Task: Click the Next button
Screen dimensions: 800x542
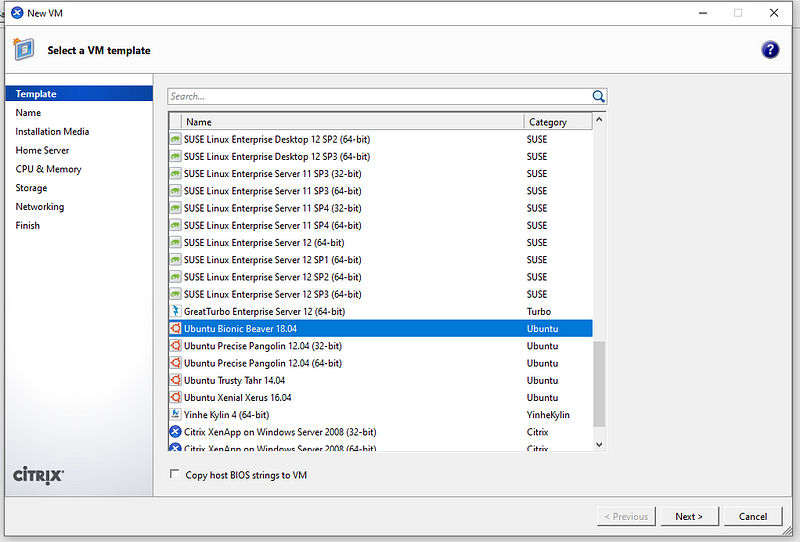Action: (x=689, y=516)
